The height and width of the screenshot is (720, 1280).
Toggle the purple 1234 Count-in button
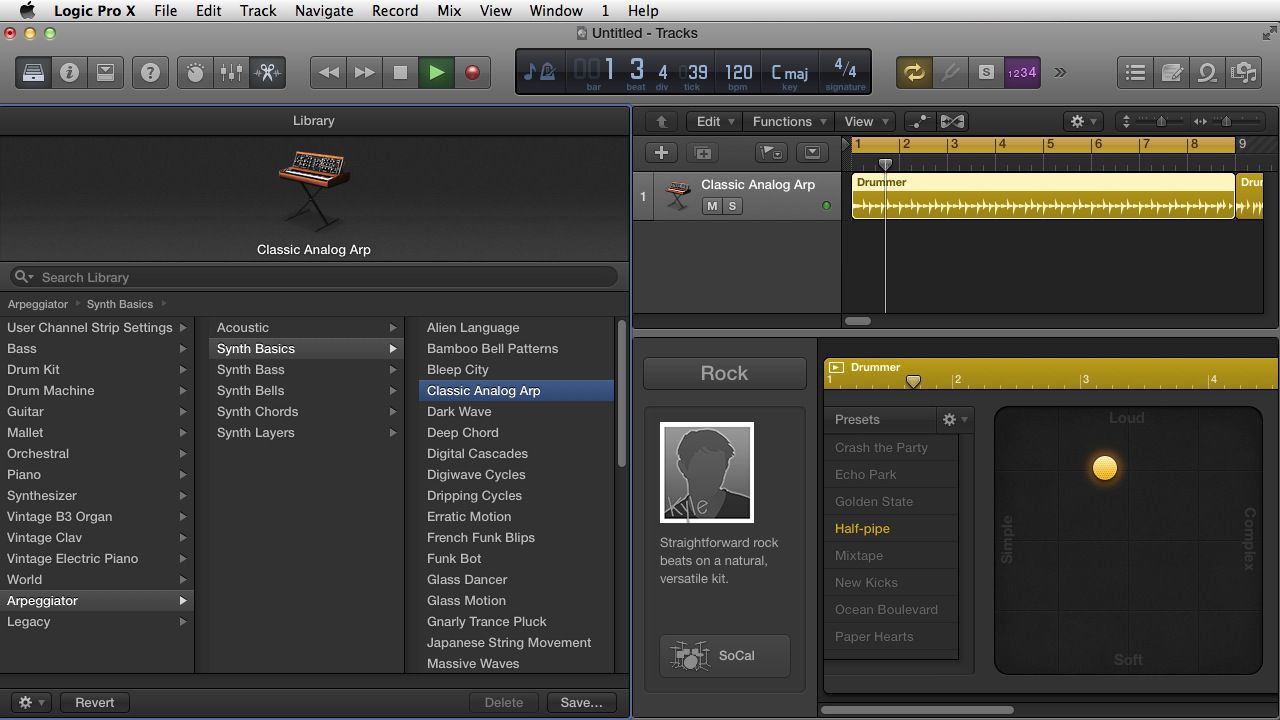1021,72
